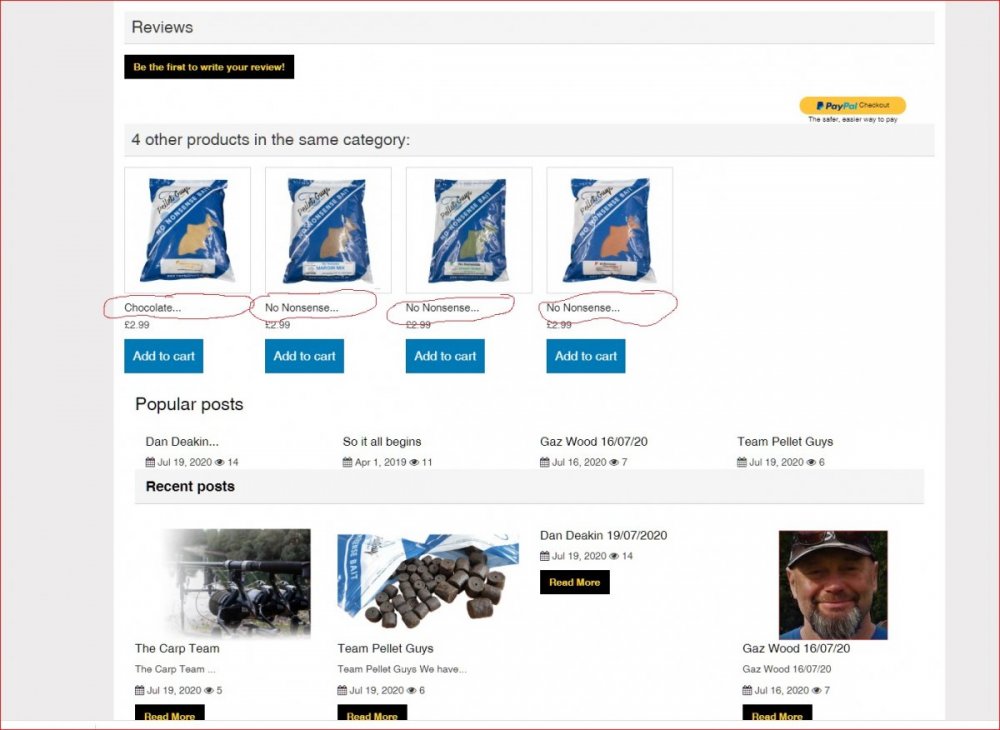The height and width of the screenshot is (730, 1000).
Task: Open 'So it all begins' popular post
Action: point(382,441)
